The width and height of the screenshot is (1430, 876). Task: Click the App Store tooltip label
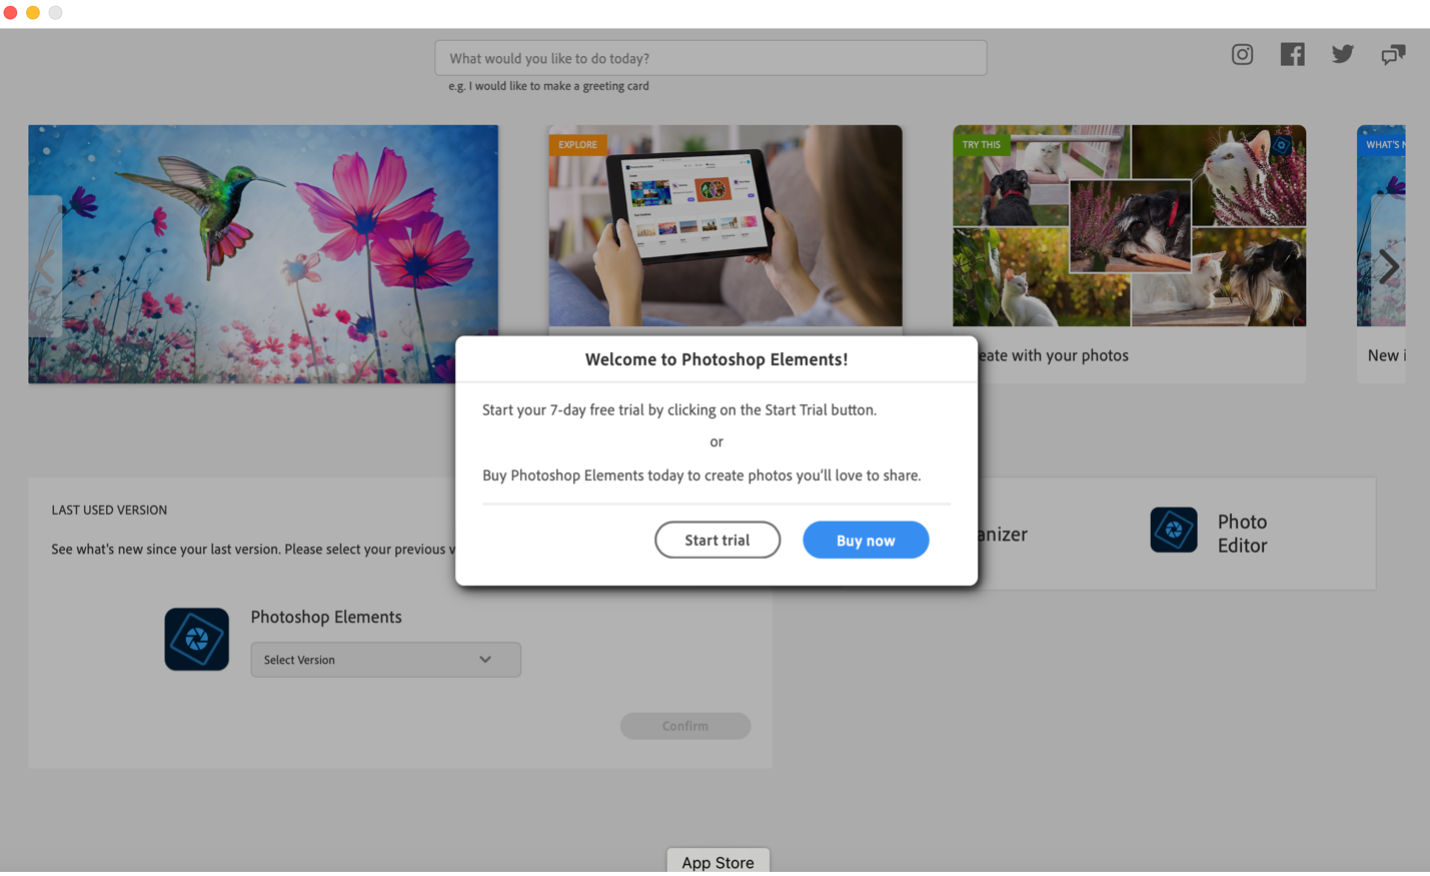[718, 862]
